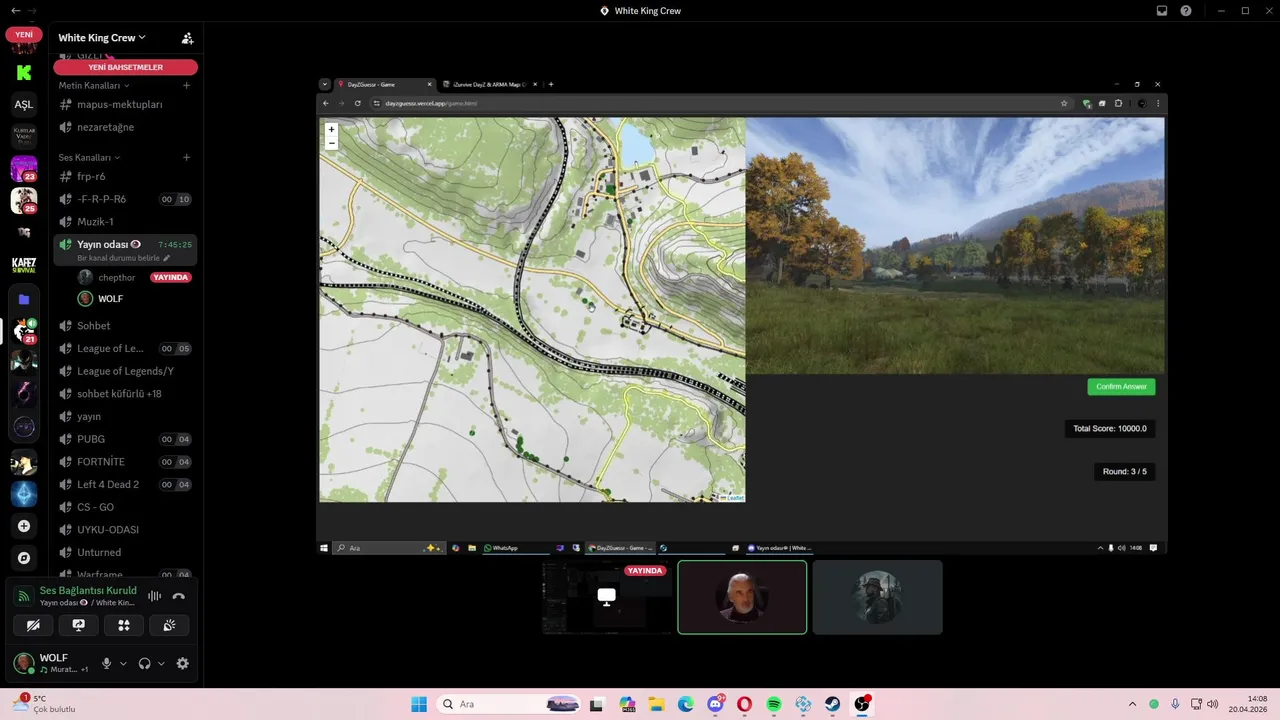
Task: Open File Explorer from the taskbar
Action: [x=657, y=704]
